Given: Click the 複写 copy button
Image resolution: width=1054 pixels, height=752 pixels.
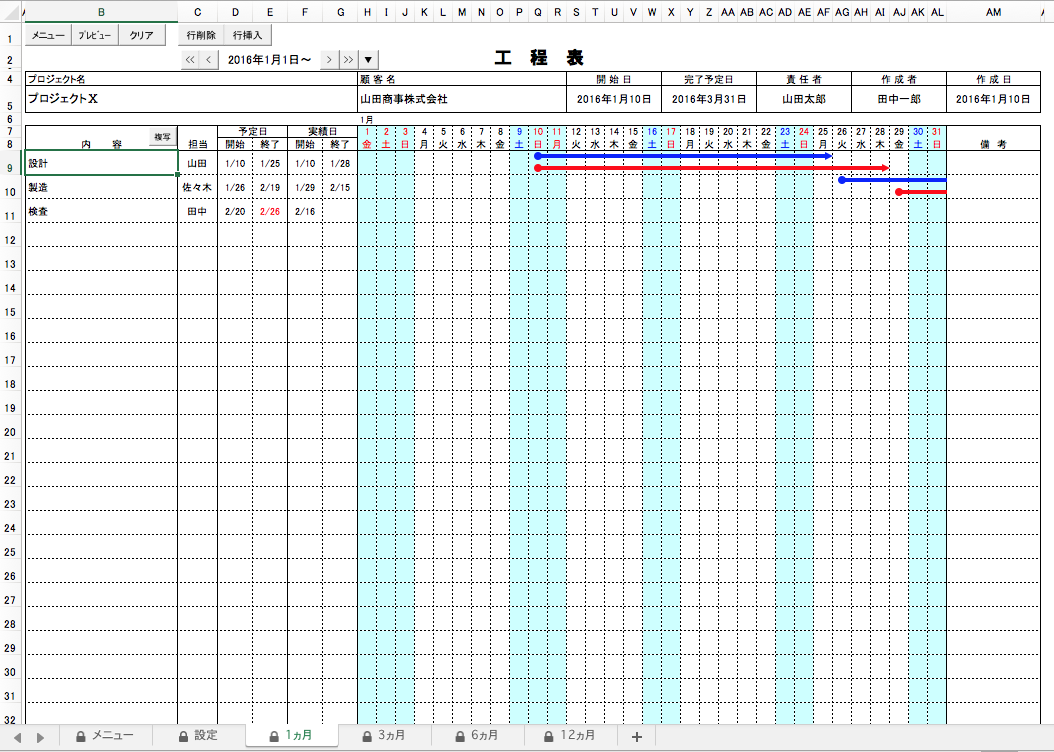Looking at the screenshot, I should pyautogui.click(x=162, y=136).
